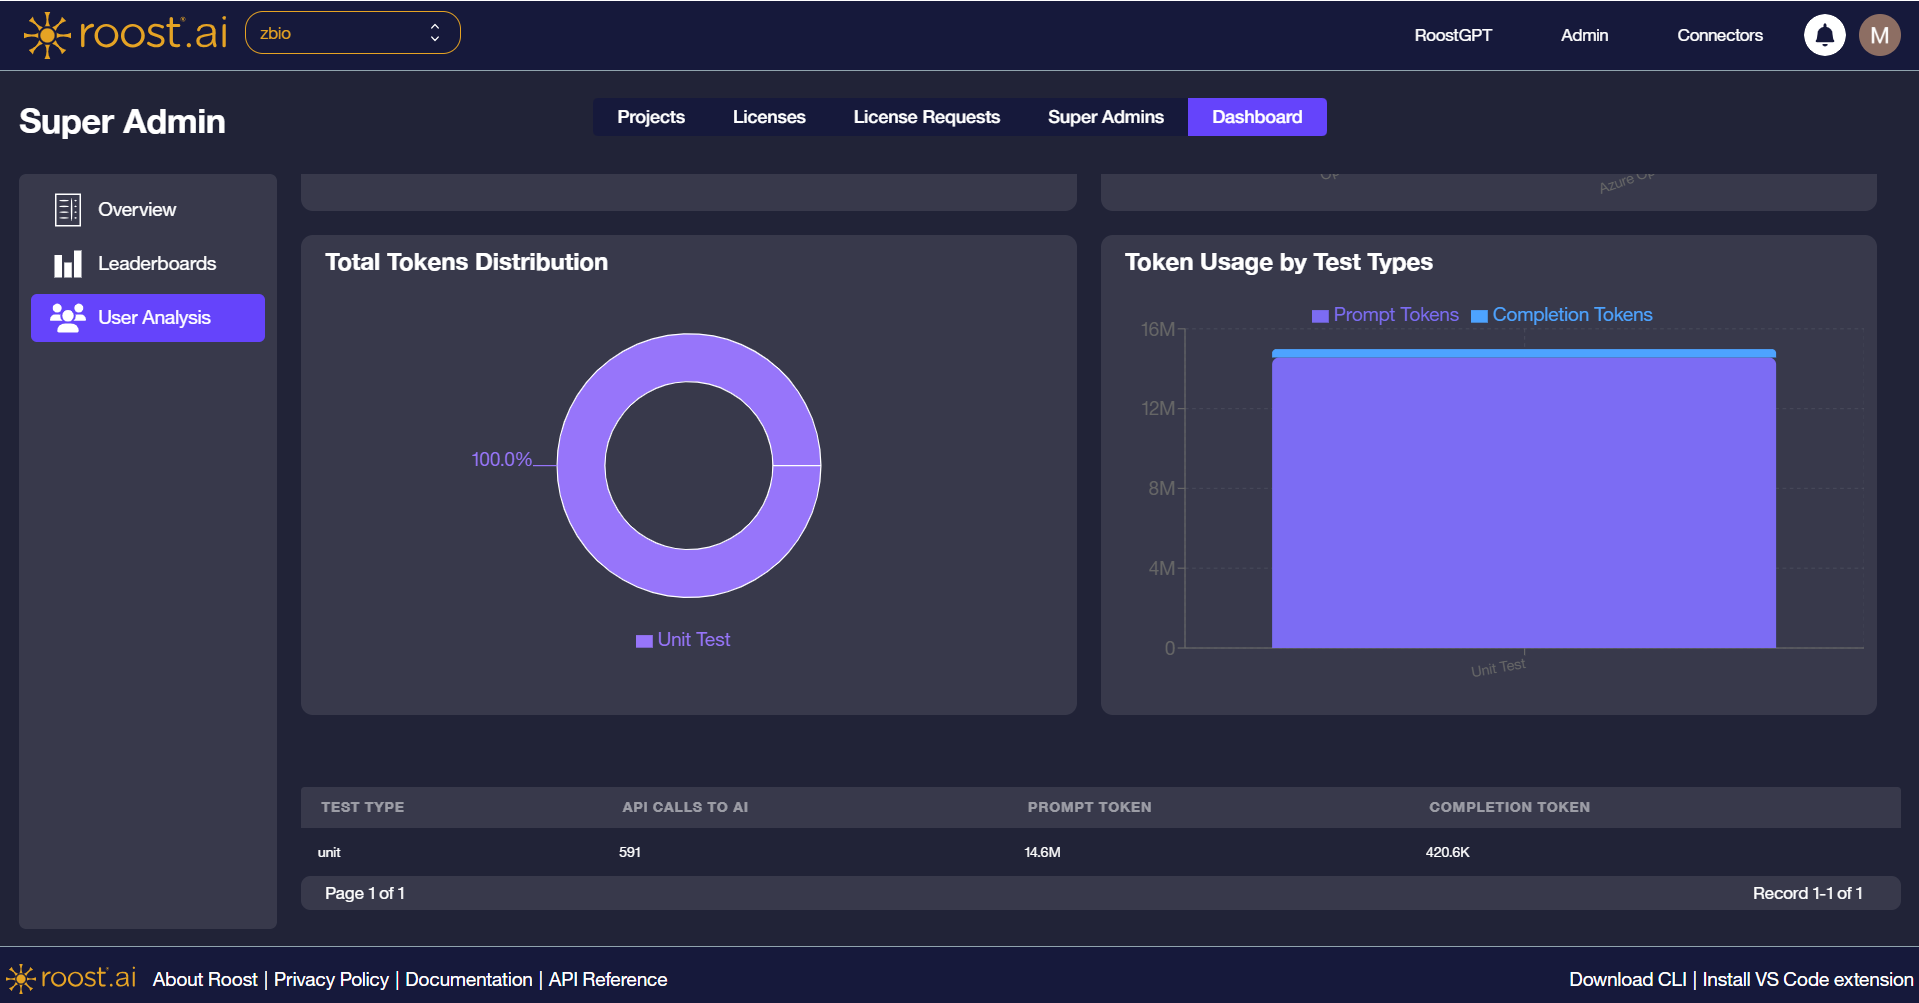Open notifications with the bell icon
The width and height of the screenshot is (1919, 1003).
[x=1824, y=34]
